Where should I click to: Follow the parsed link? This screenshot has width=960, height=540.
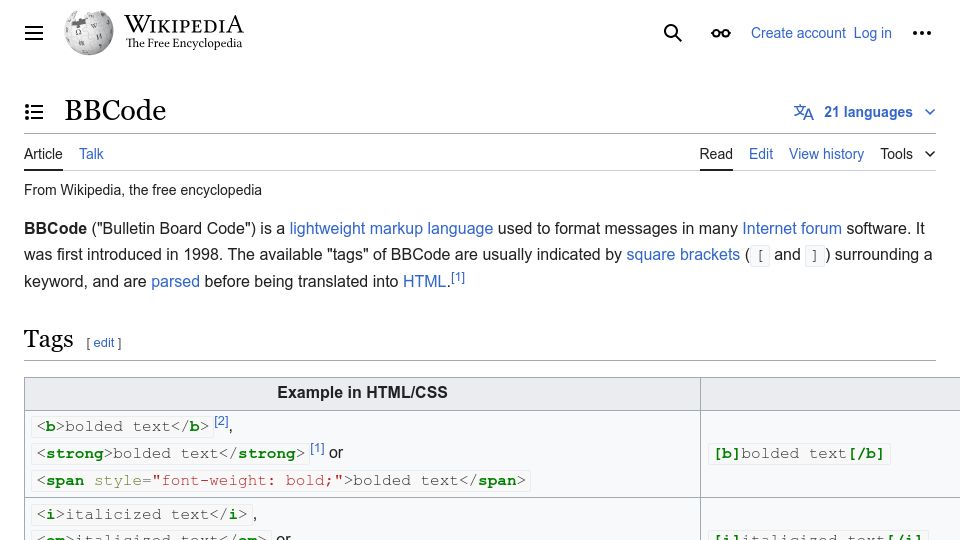[x=175, y=282]
